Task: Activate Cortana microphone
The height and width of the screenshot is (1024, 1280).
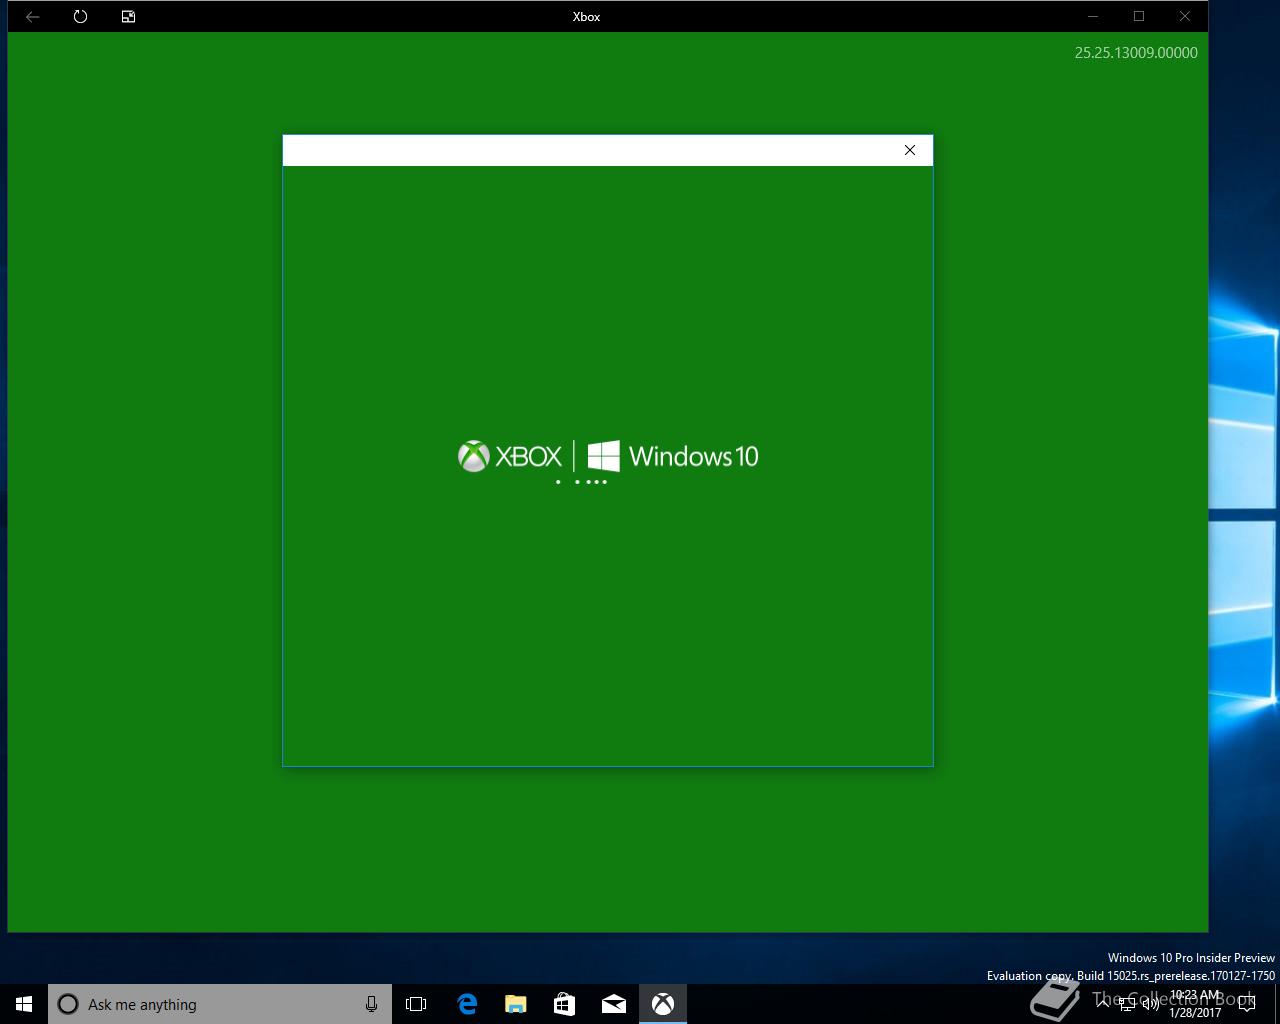Action: click(371, 1004)
